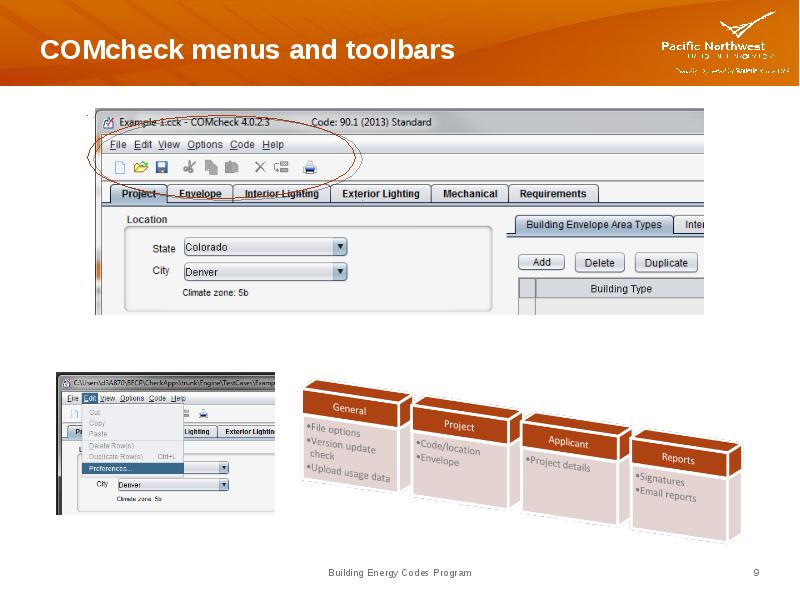This screenshot has height=600, width=800.
Task: Open the Code menu in the large COMcheck window
Action: 242,145
